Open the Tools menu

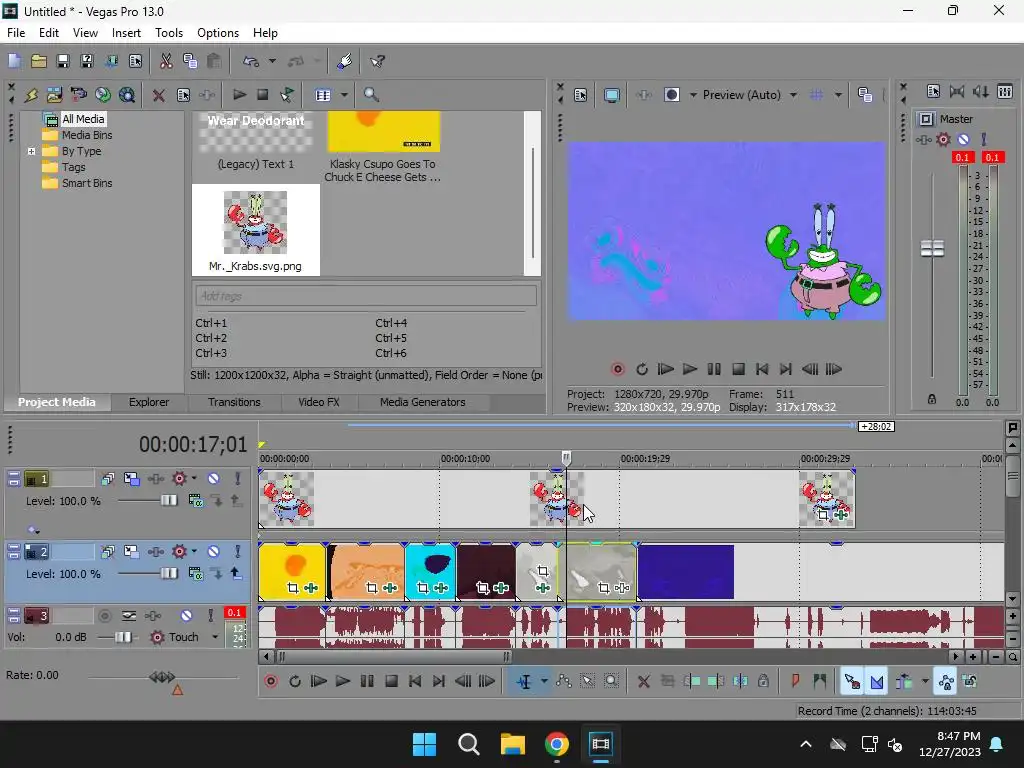pos(168,33)
